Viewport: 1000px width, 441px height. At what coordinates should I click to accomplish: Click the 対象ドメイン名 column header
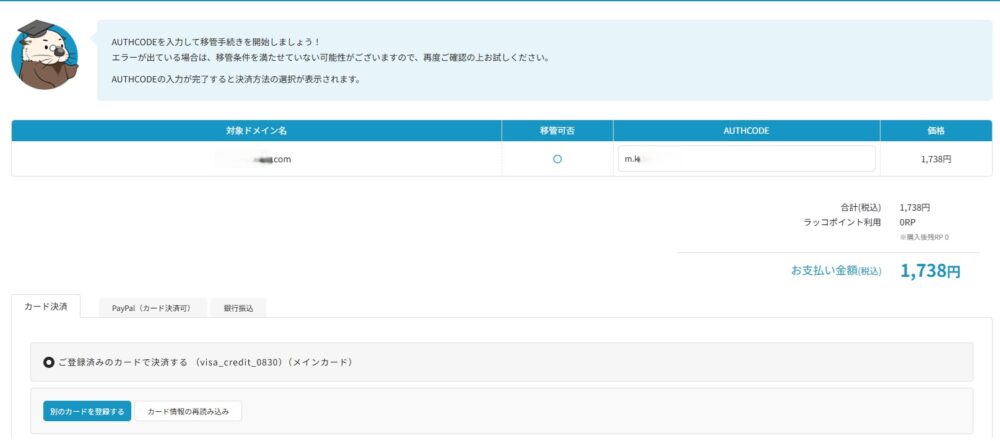pos(256,131)
